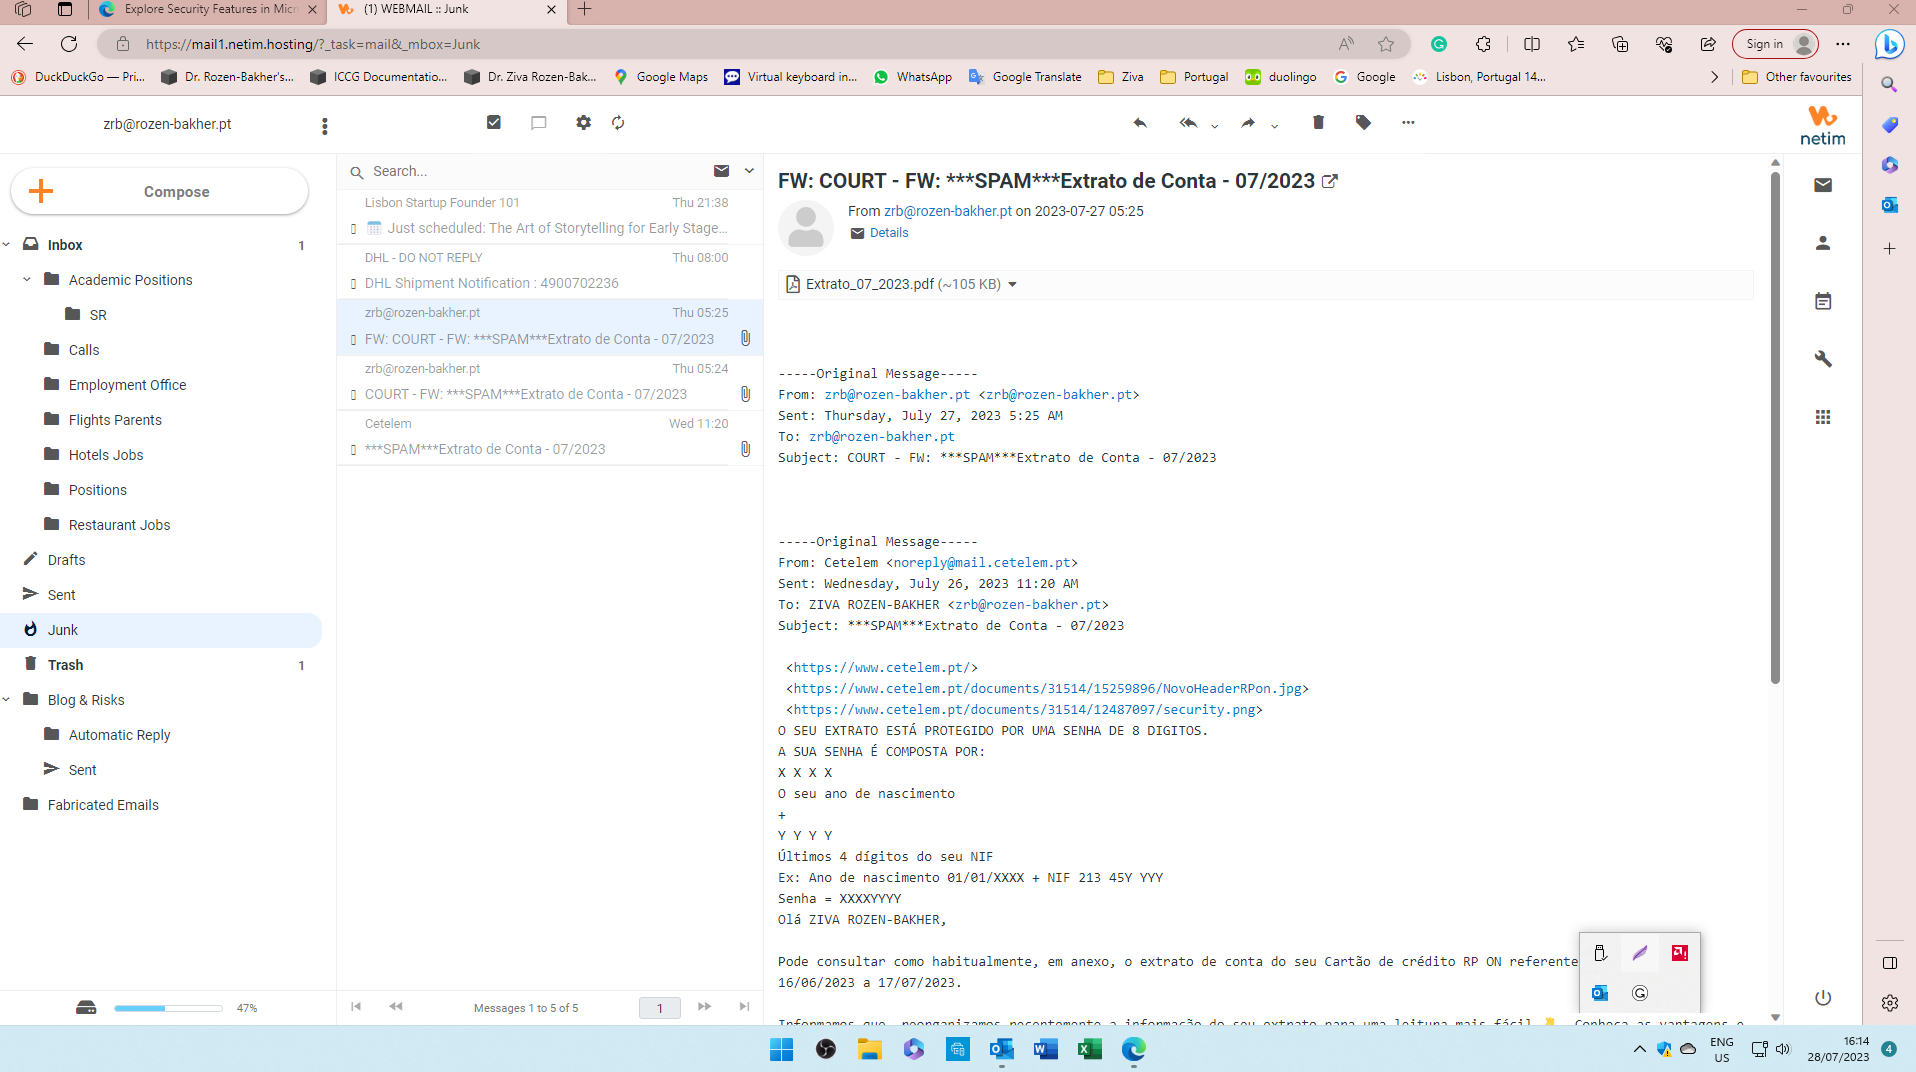The height and width of the screenshot is (1072, 1916).
Task: Click the netim logo
Action: click(x=1823, y=126)
